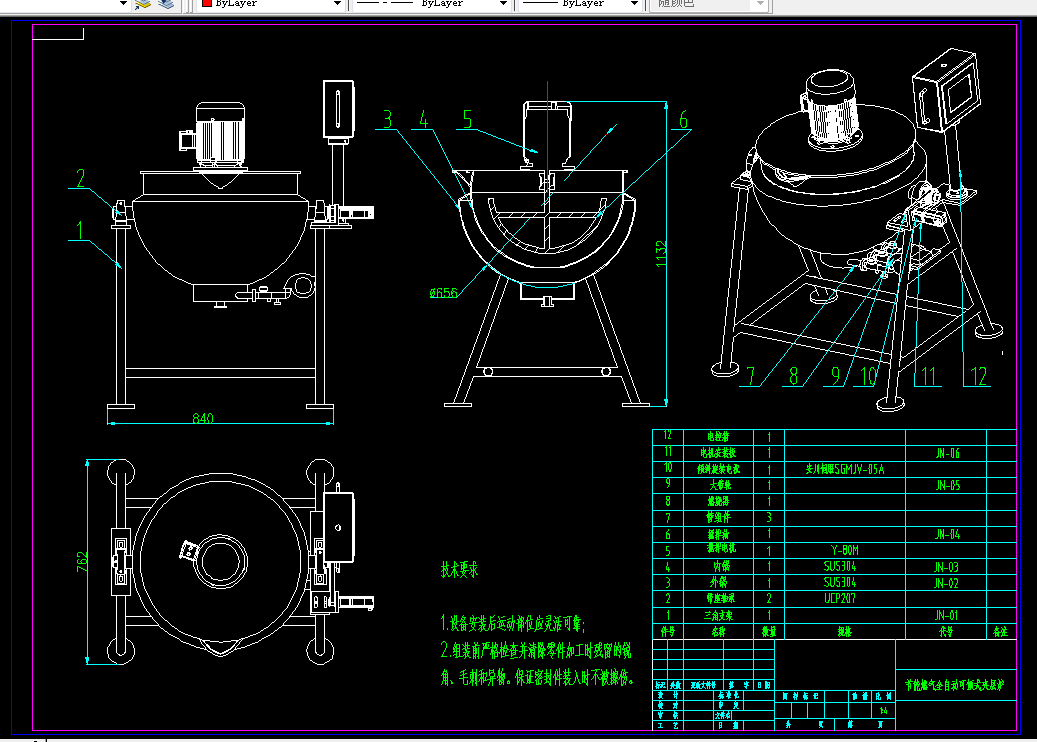The image size is (1037, 742).
Task: Select the JN-02 cell in parts table
Action: pos(946,583)
